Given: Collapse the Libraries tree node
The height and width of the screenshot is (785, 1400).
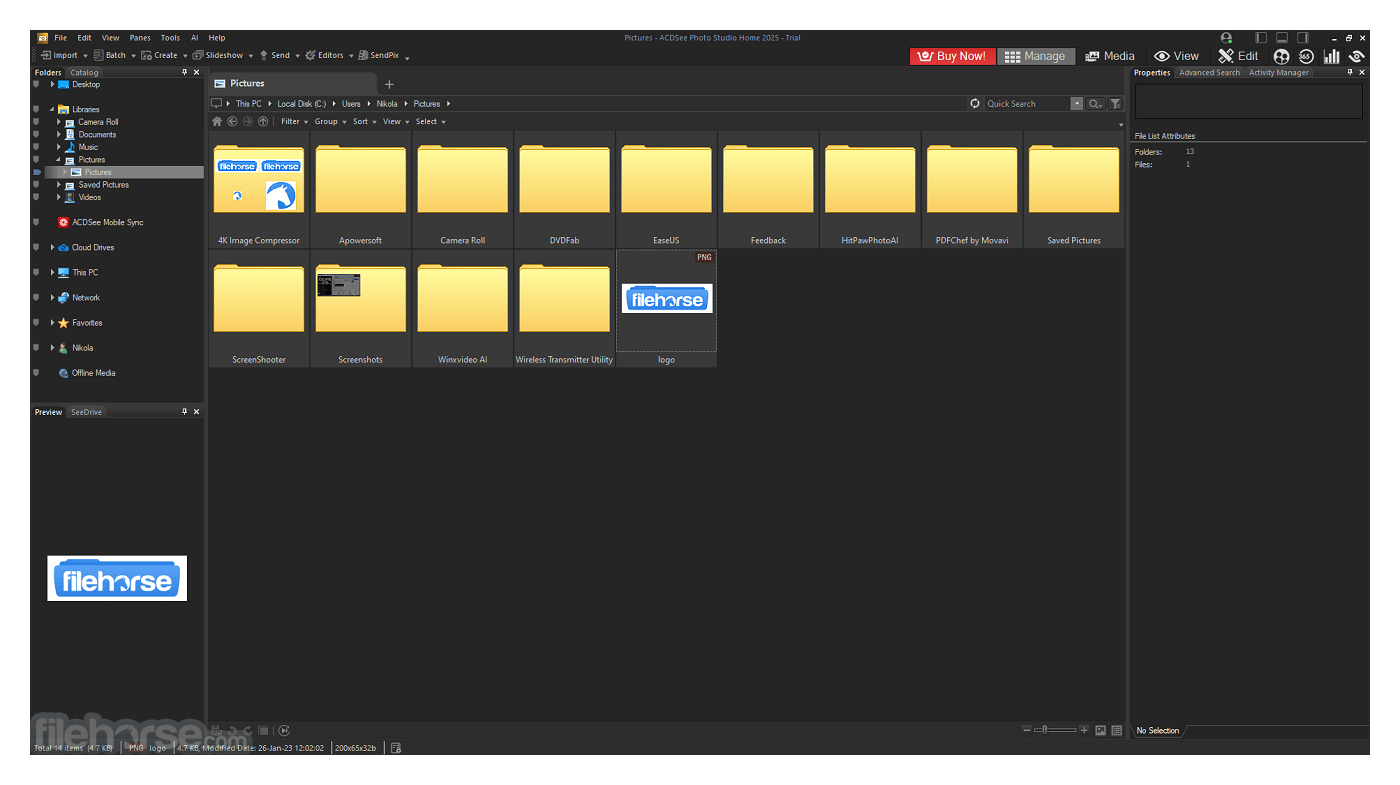Looking at the screenshot, I should [x=51, y=110].
